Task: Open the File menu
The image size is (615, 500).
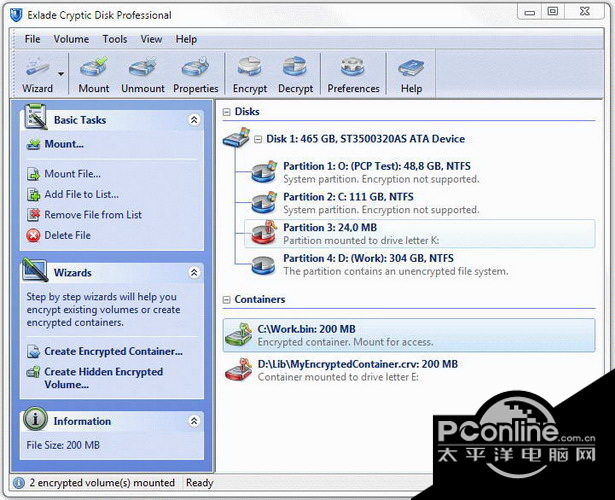Action: [32, 39]
